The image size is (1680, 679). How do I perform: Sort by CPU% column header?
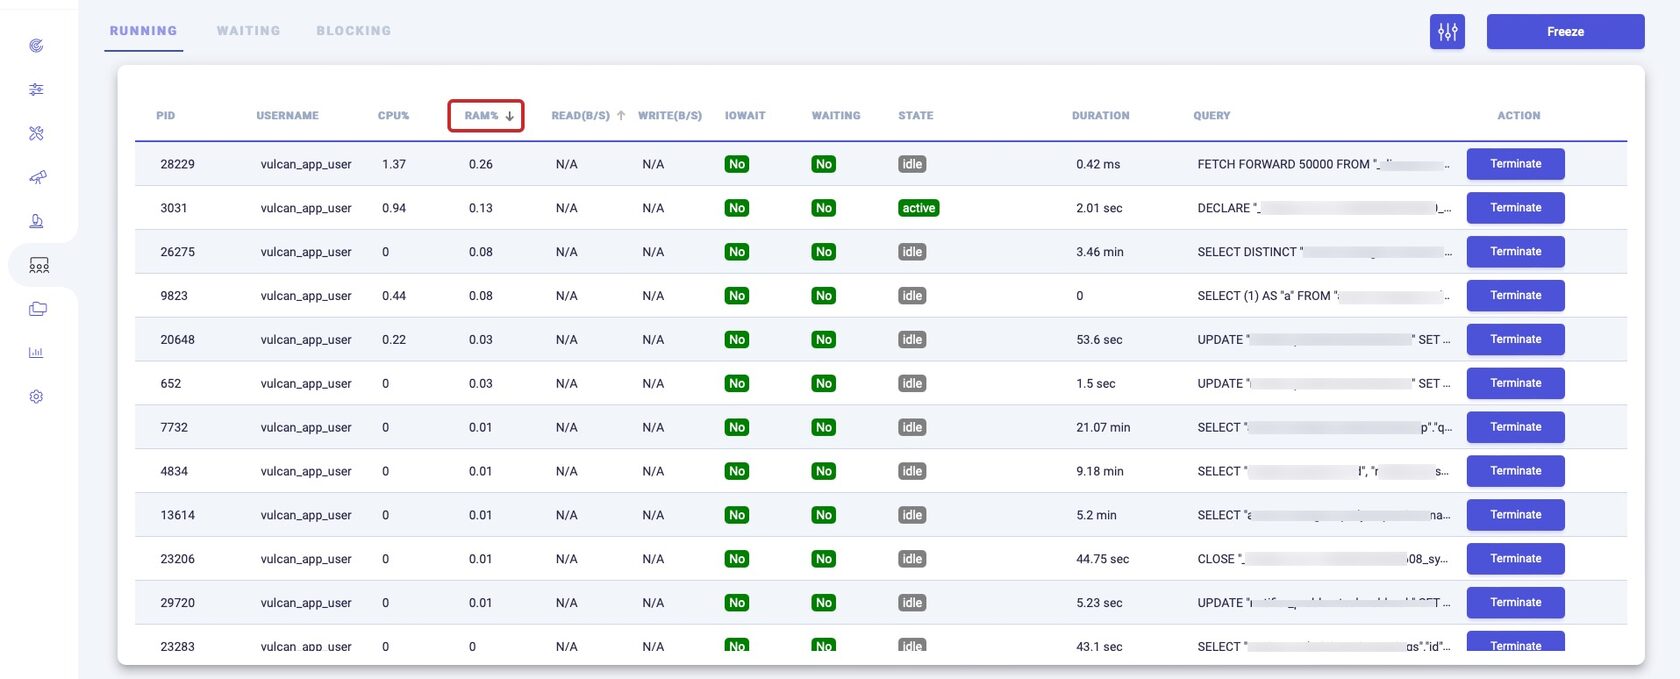tap(393, 116)
